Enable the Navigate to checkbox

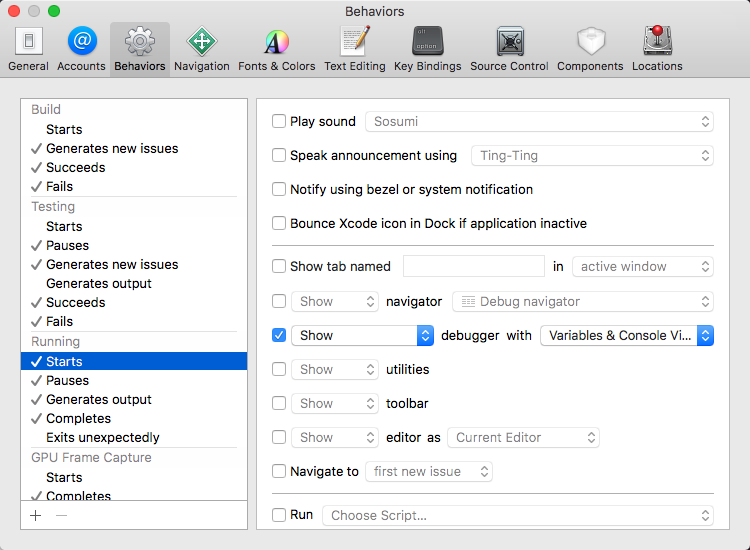tap(279, 471)
